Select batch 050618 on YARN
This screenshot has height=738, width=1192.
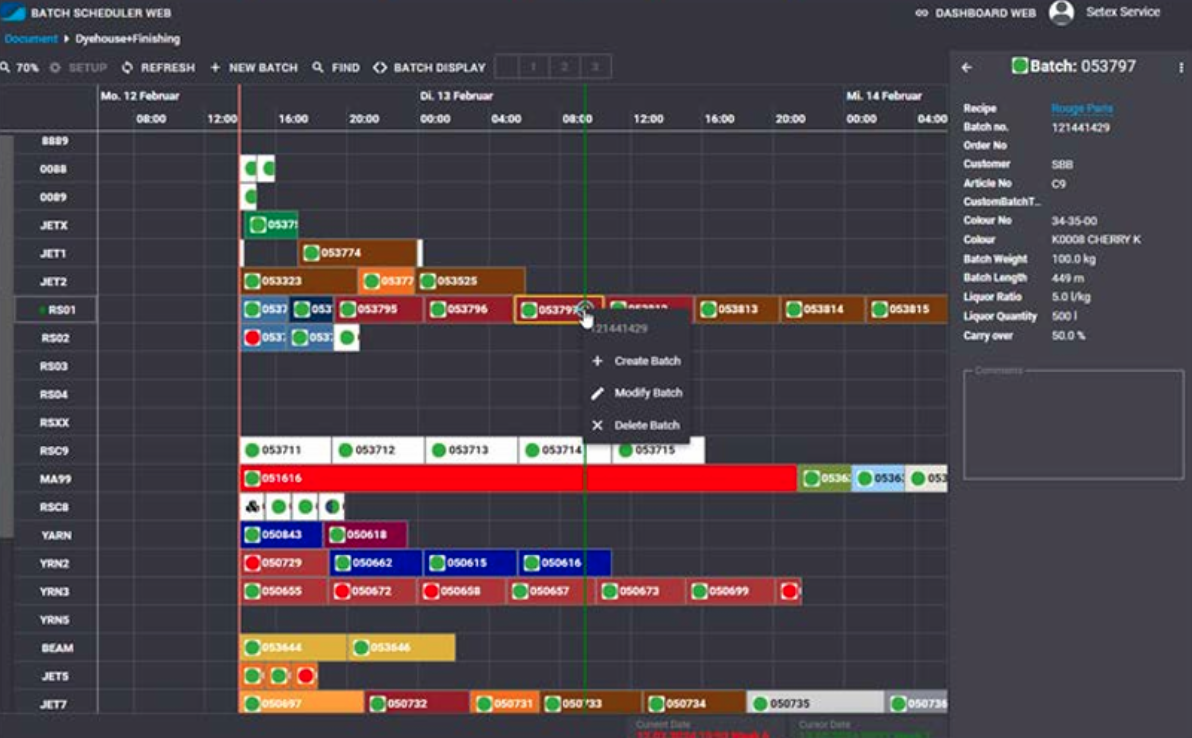(366, 534)
